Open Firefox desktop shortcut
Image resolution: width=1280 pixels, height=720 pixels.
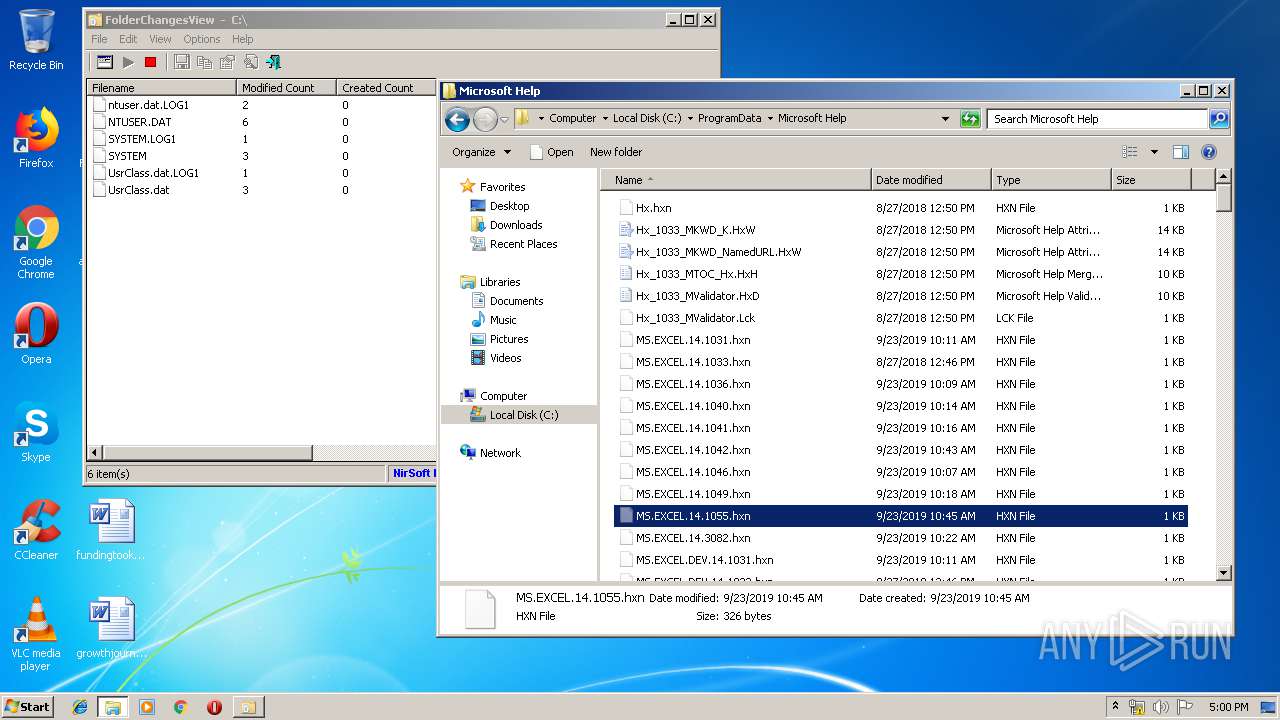(36, 139)
